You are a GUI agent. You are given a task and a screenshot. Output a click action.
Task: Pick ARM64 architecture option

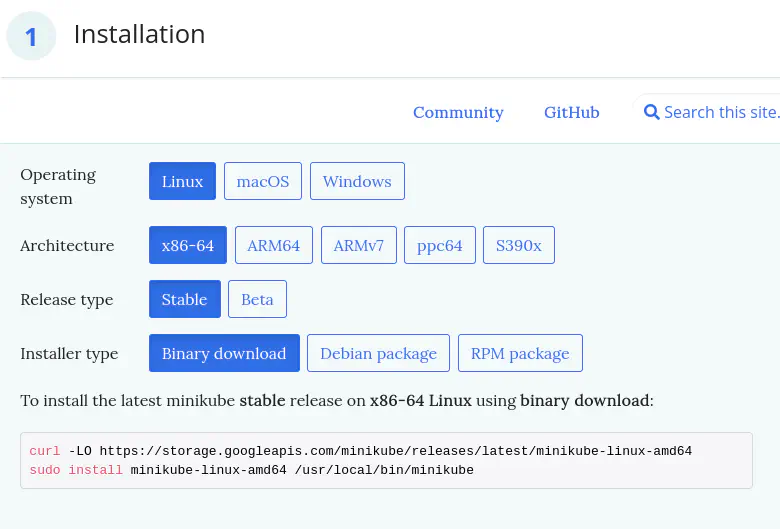[273, 245]
